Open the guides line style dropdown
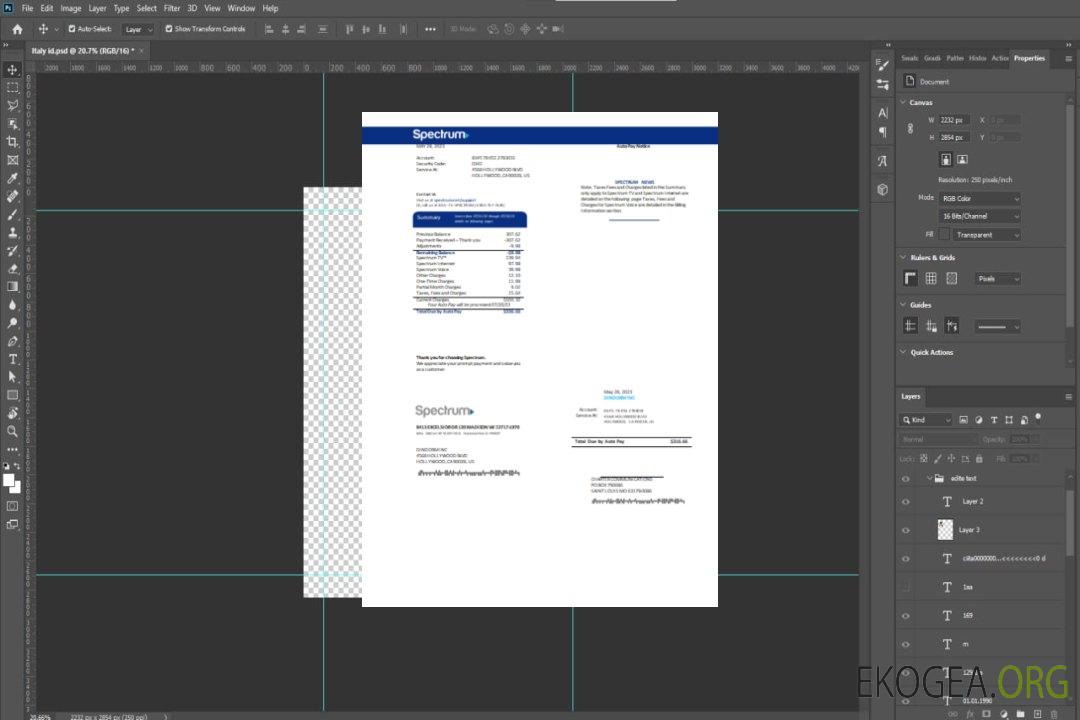 pyautogui.click(x=997, y=327)
